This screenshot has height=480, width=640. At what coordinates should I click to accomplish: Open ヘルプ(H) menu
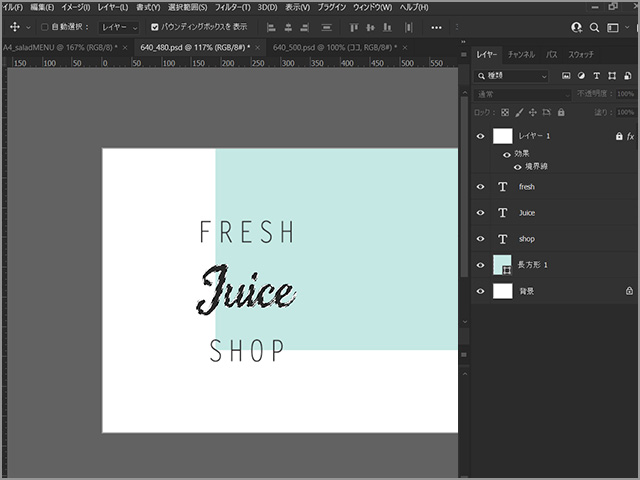coord(414,7)
